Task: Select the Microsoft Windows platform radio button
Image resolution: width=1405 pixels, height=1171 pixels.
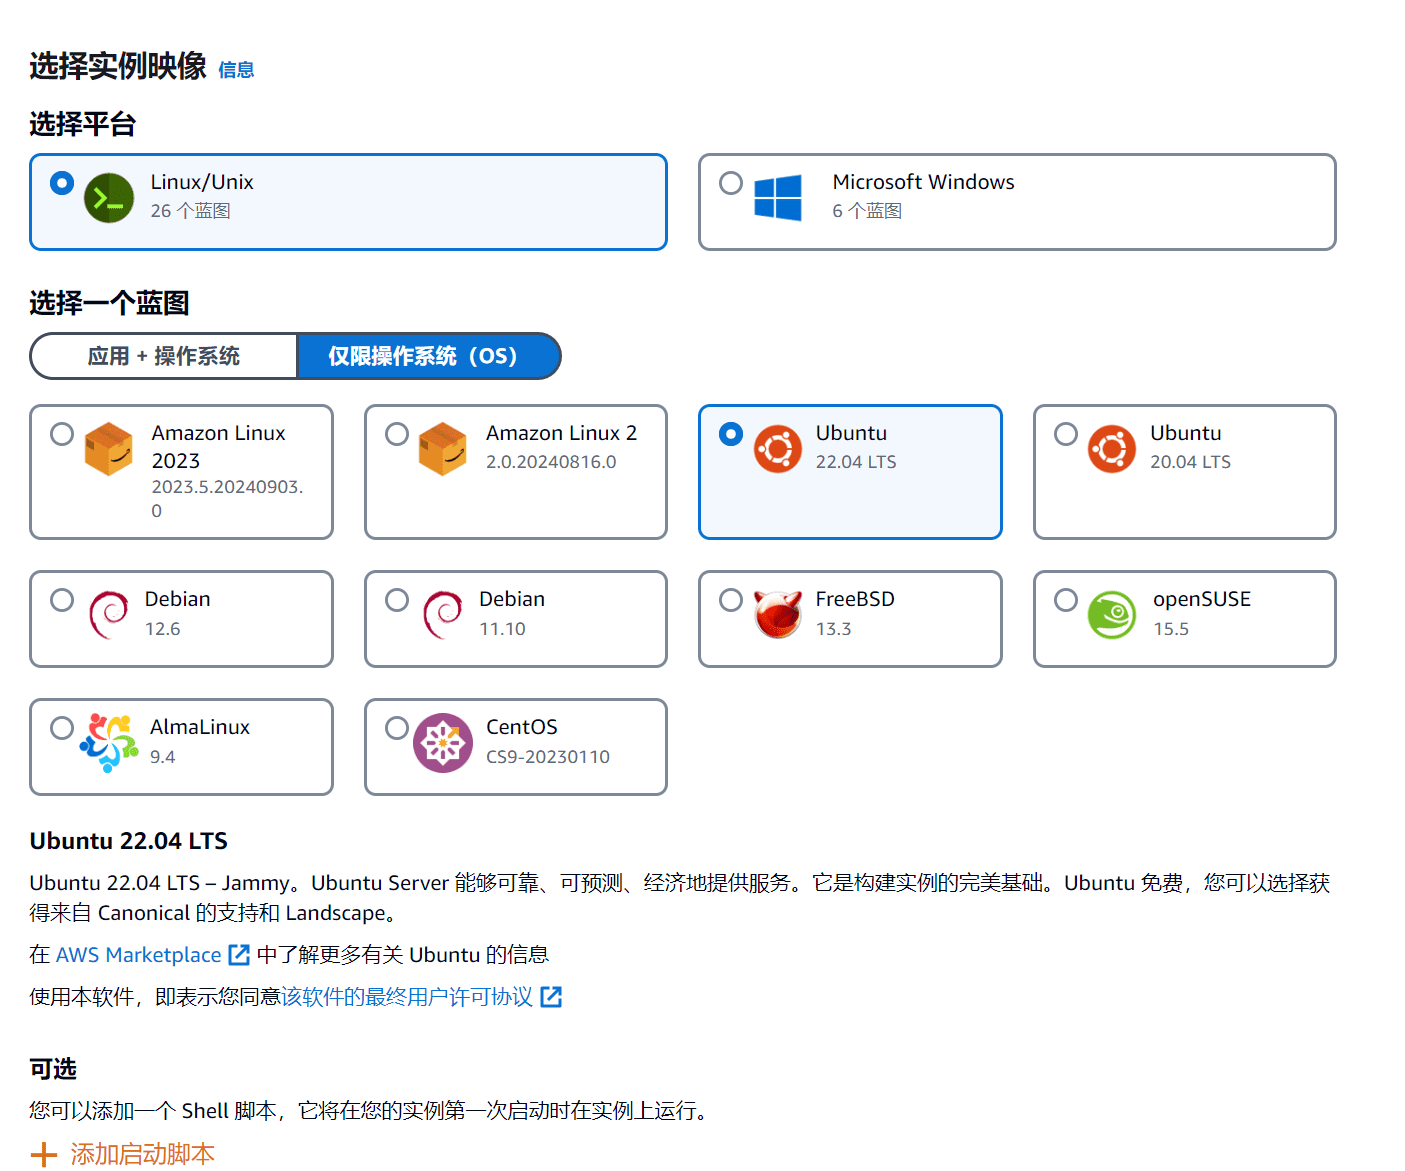Action: tap(731, 183)
